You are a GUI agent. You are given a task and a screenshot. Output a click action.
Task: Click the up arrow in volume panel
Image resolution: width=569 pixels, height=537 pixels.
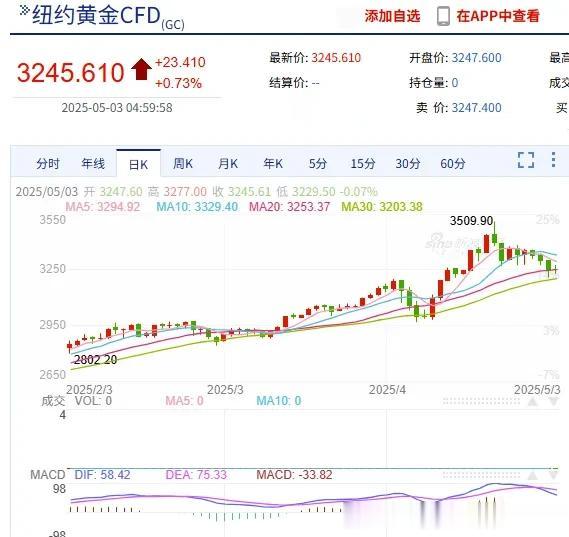(x=533, y=401)
